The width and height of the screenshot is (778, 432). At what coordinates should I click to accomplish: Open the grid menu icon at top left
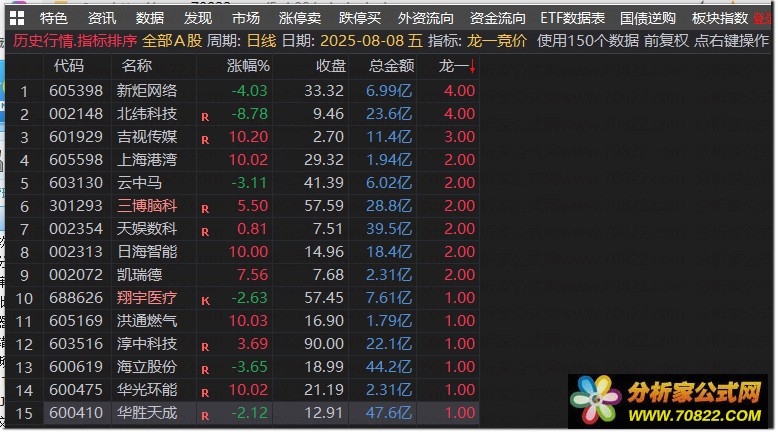(17, 18)
